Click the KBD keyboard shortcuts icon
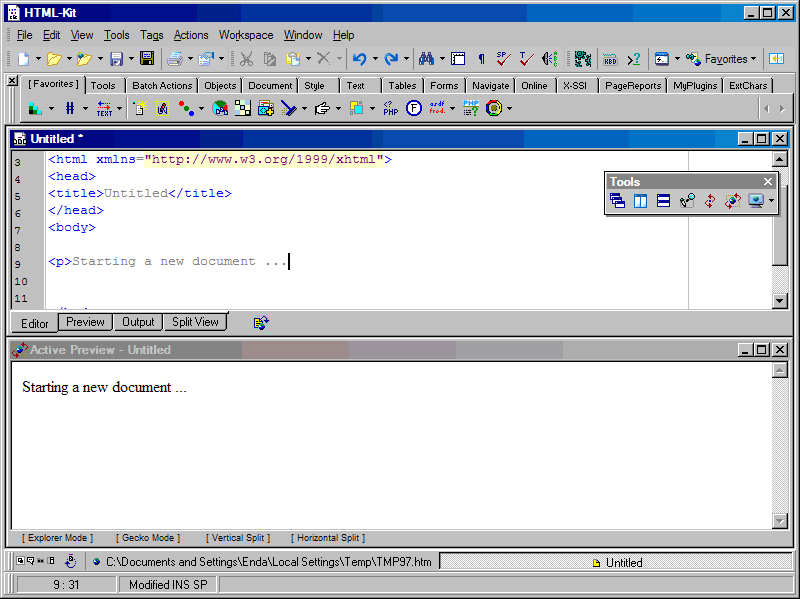This screenshot has height=599, width=800. tap(610, 59)
